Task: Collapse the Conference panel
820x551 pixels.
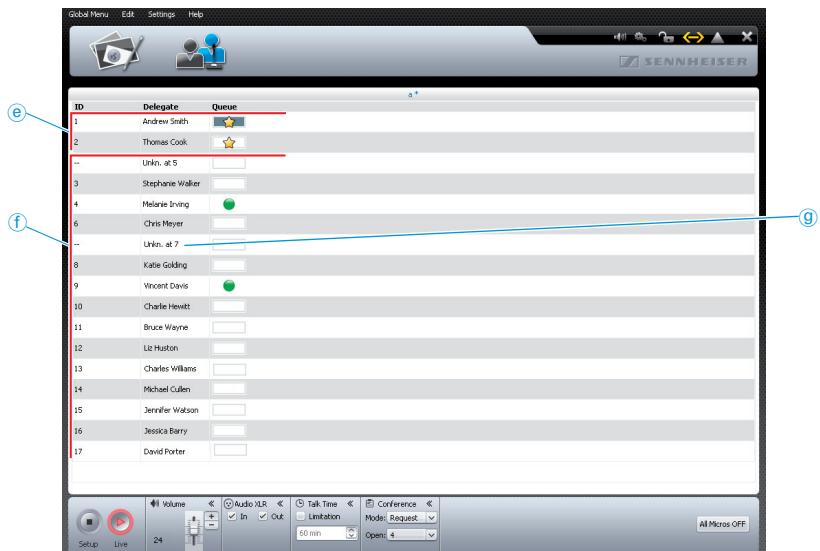Action: point(429,503)
